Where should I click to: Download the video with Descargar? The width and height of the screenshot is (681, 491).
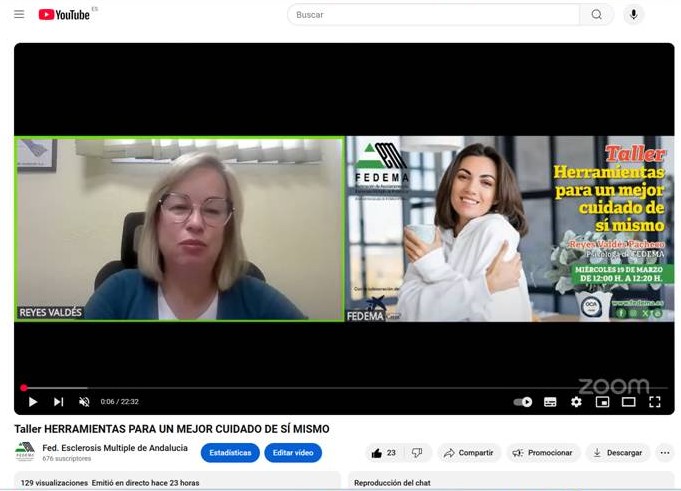point(618,453)
